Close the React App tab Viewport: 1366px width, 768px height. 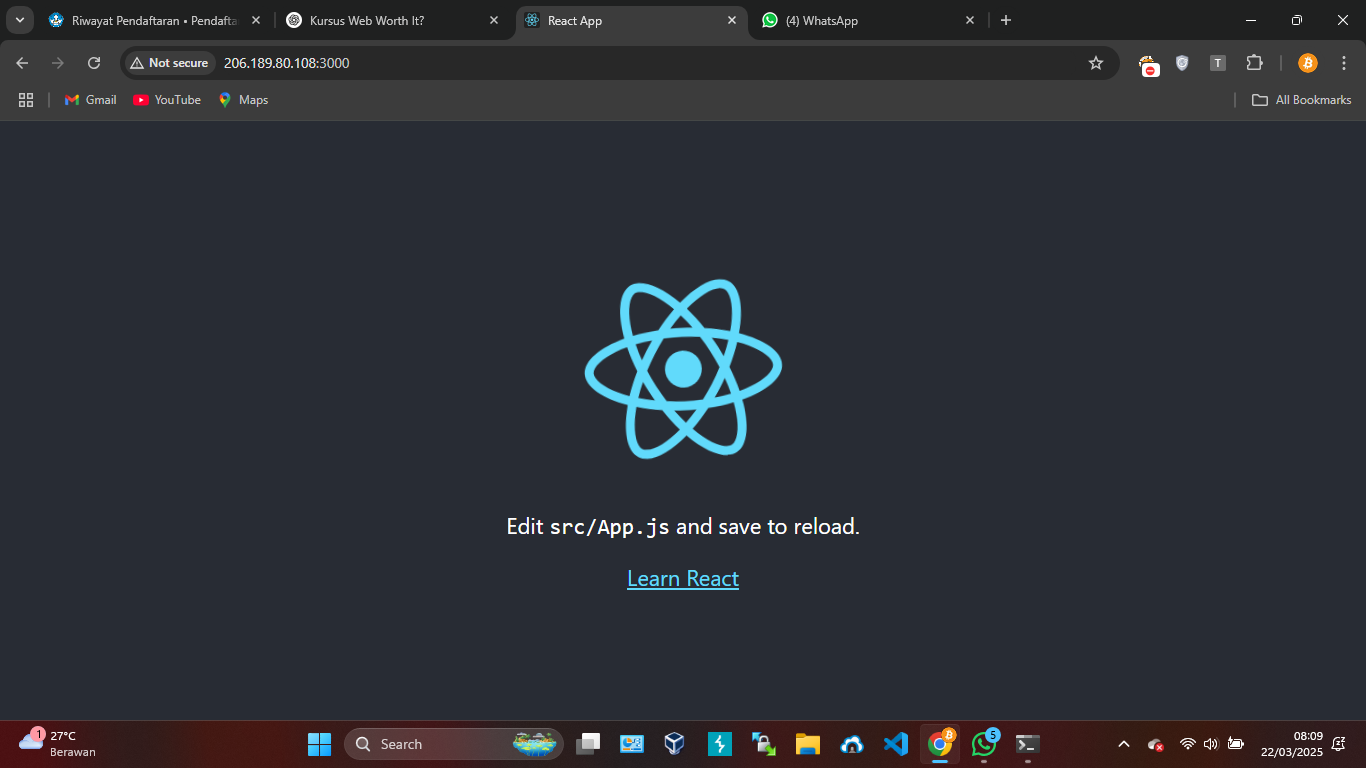732,20
